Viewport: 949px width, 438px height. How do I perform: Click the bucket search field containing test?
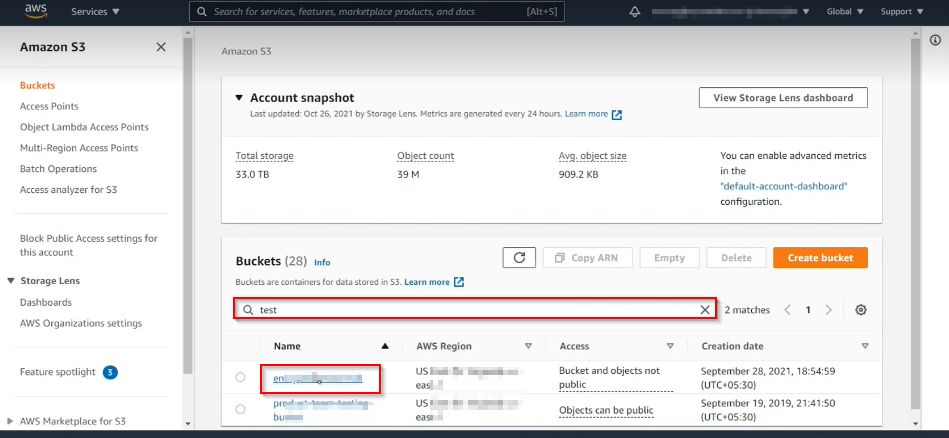pyautogui.click(x=475, y=310)
